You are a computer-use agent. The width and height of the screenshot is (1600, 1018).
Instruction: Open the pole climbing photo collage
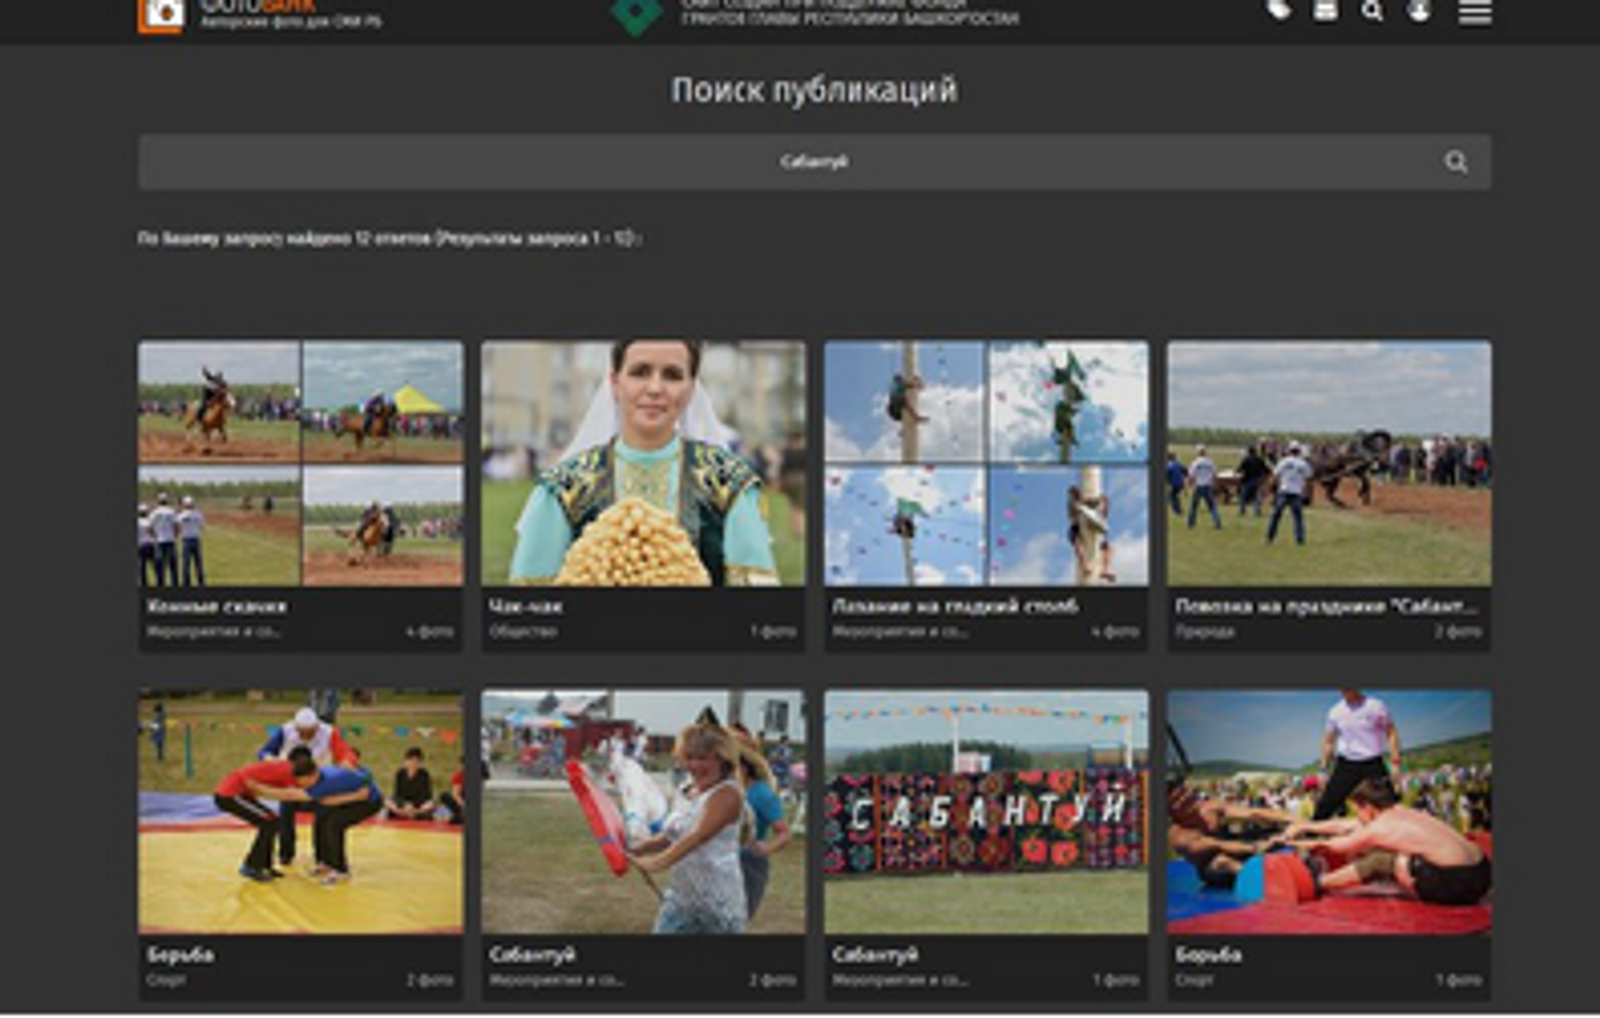pos(986,463)
